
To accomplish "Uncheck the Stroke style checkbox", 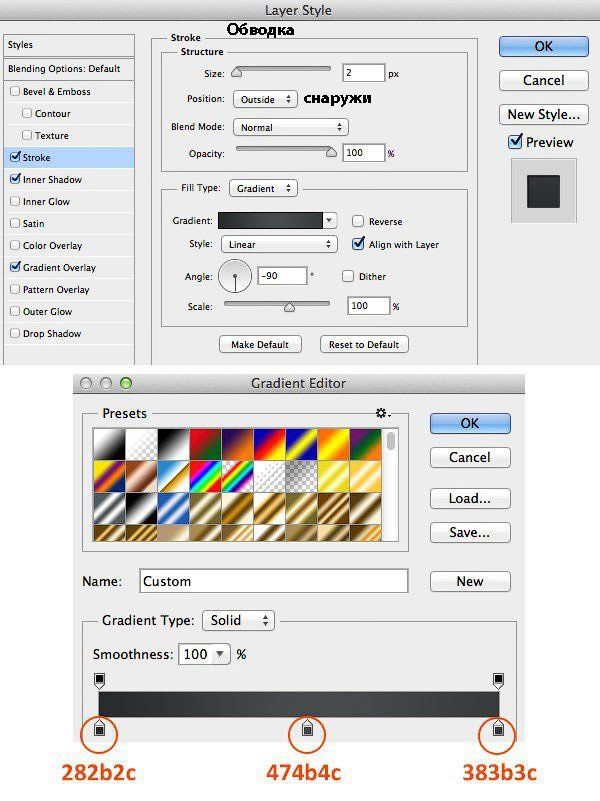I will [15, 156].
